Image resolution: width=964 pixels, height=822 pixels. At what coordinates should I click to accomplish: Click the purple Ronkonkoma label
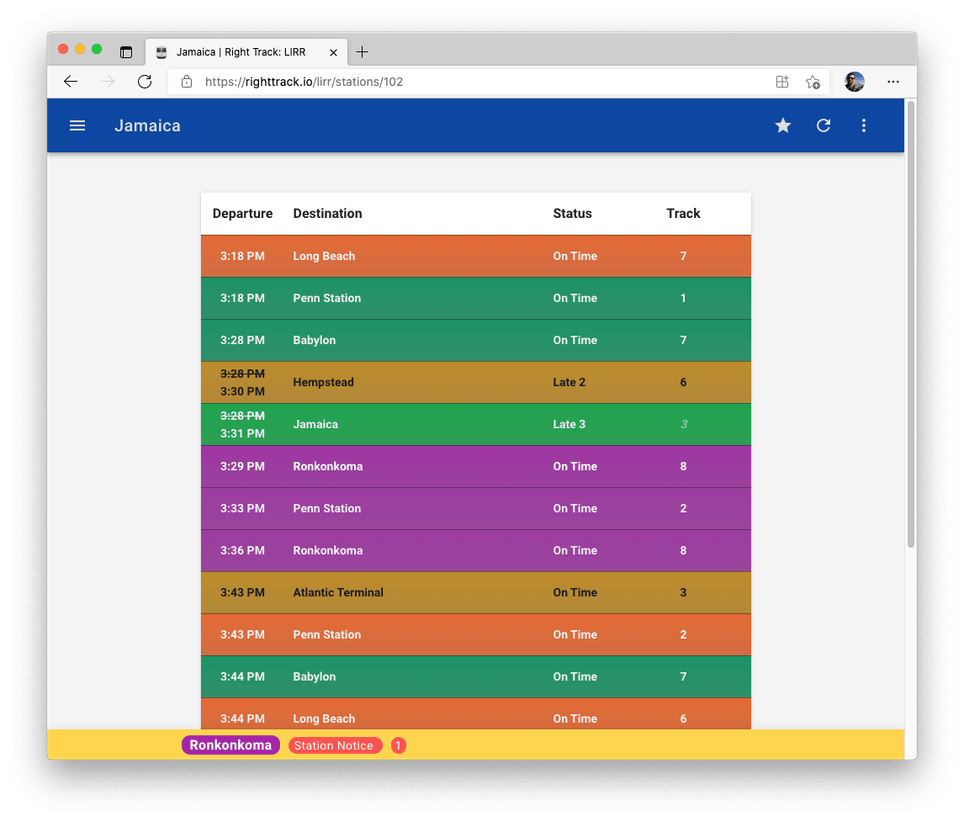click(x=230, y=745)
